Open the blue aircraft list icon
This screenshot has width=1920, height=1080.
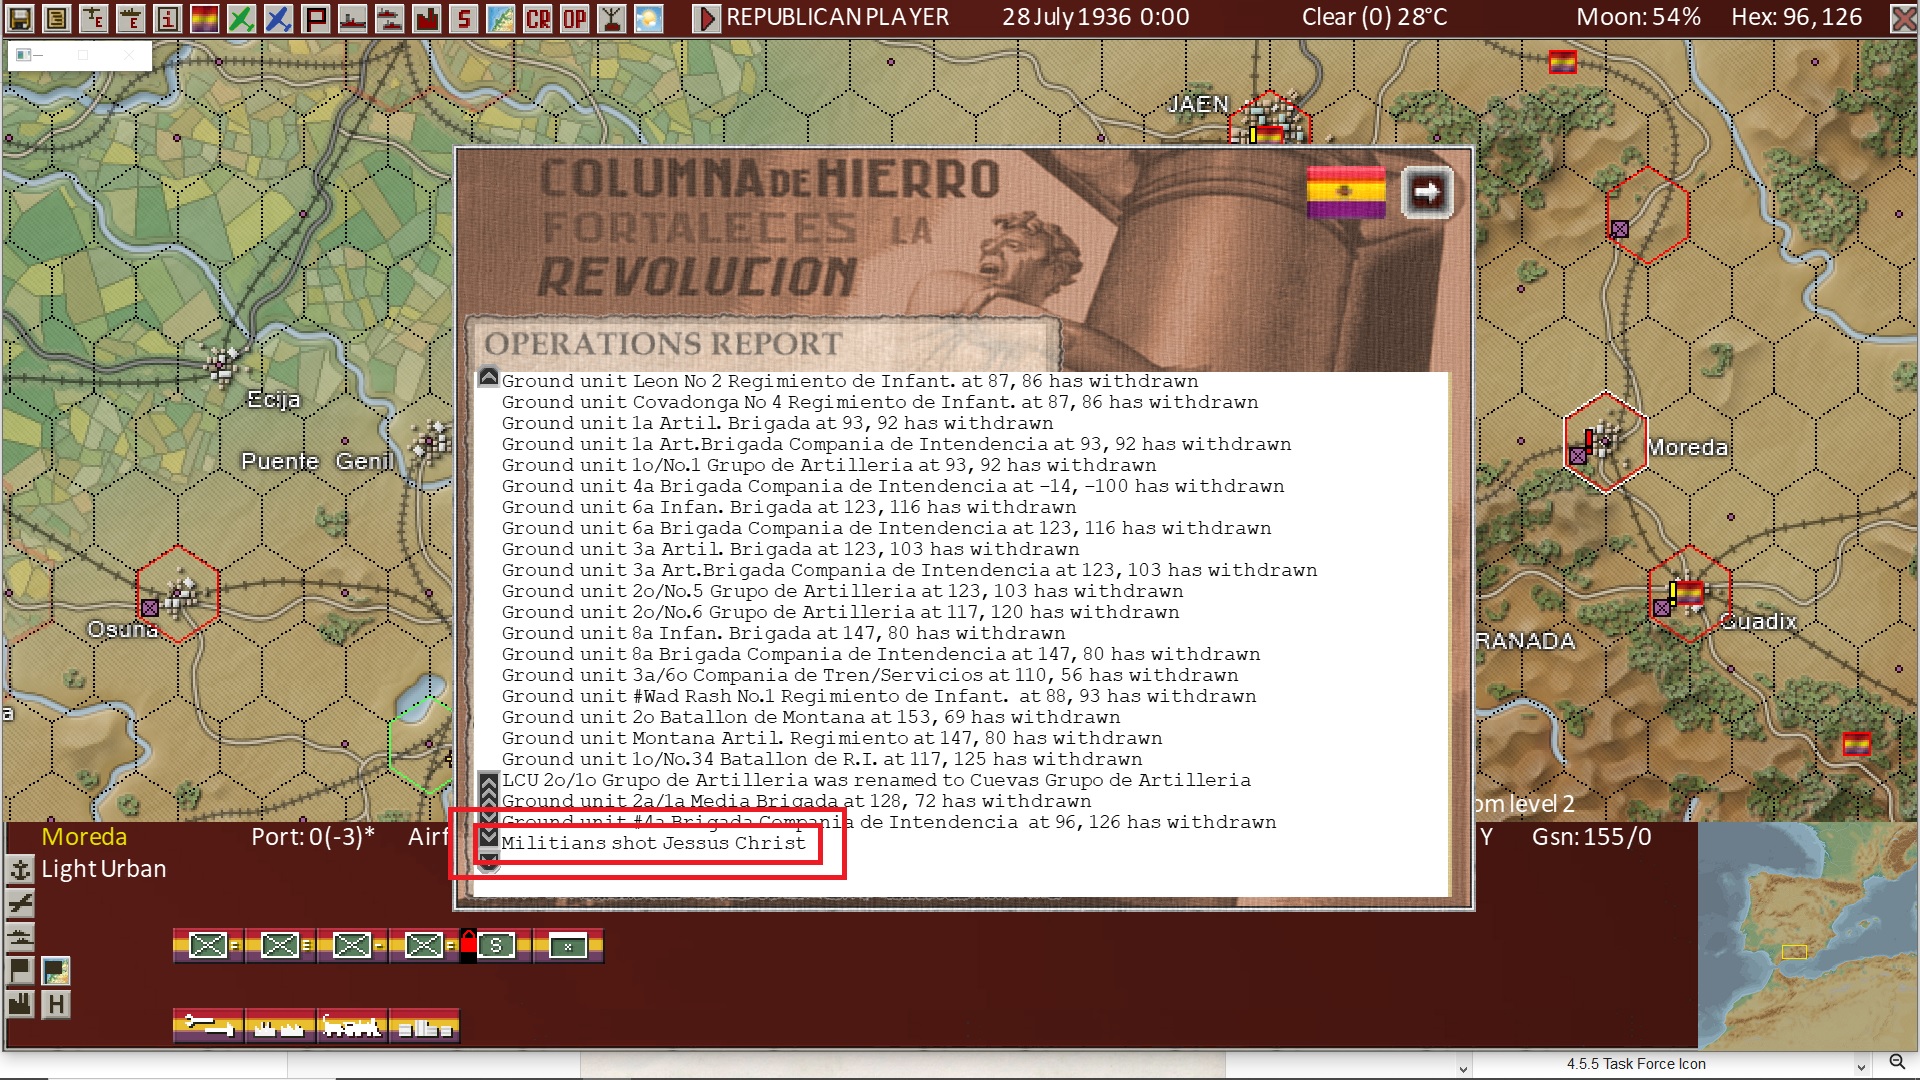[278, 18]
